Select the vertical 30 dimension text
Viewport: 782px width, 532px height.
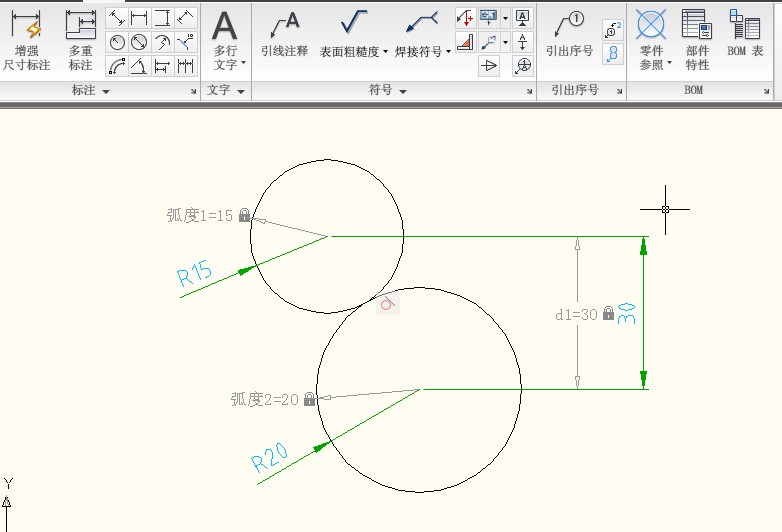(x=626, y=314)
